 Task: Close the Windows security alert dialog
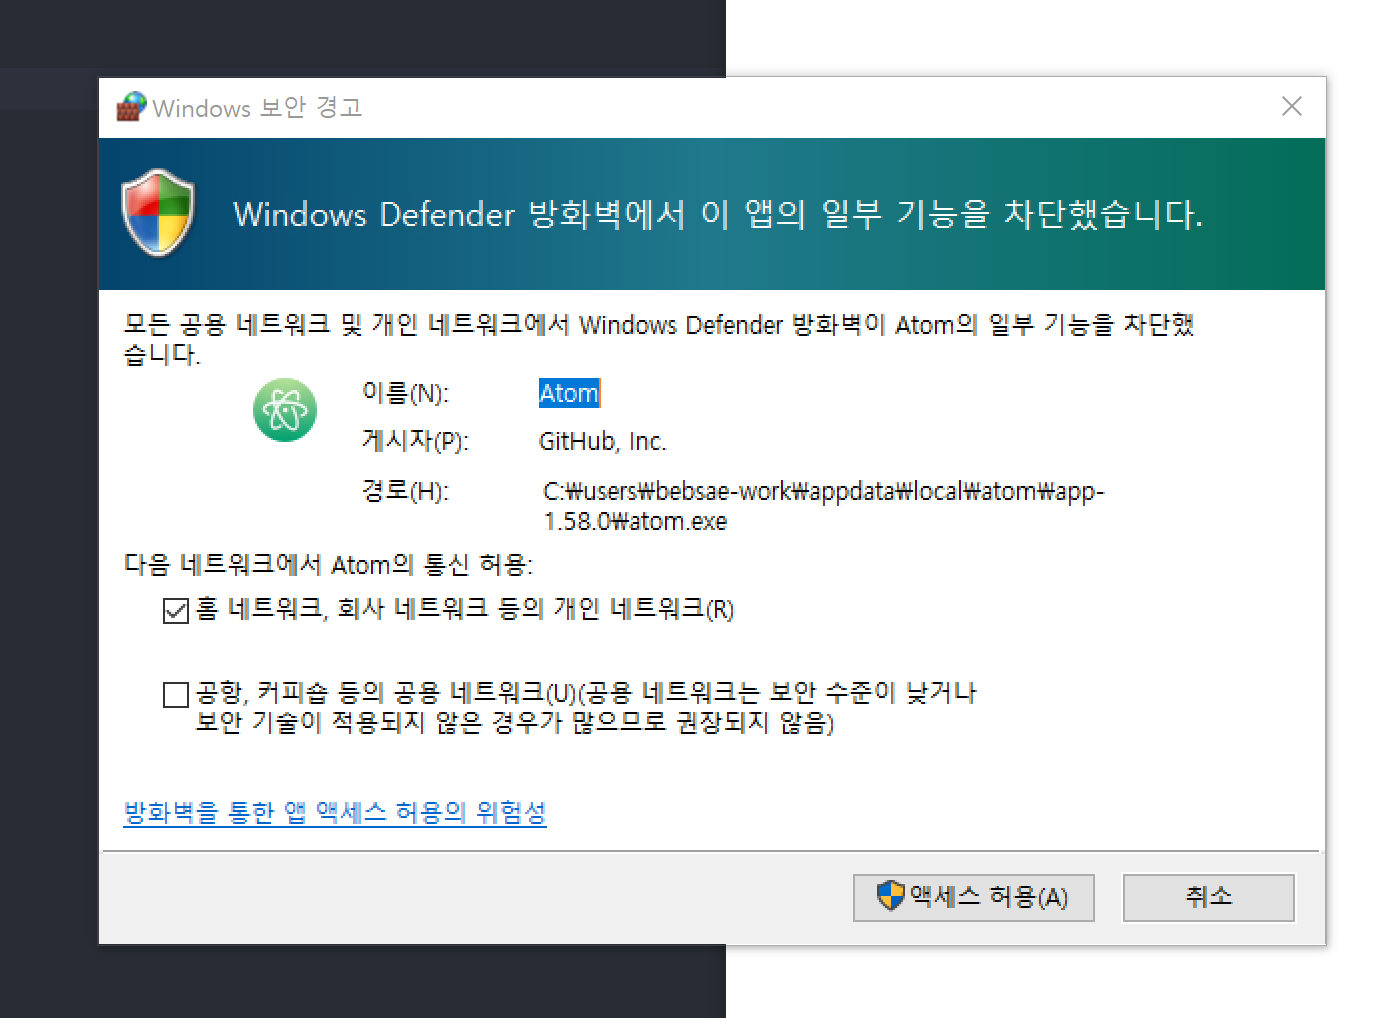(x=1292, y=106)
